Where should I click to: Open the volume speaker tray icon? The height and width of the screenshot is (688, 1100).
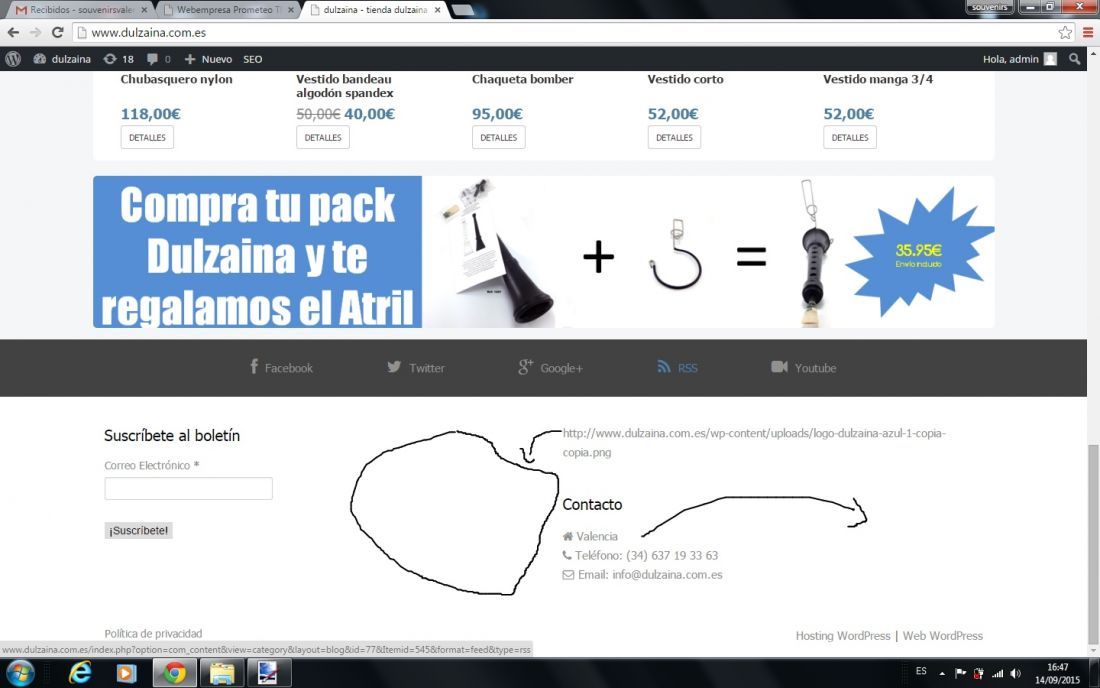click(x=1016, y=673)
